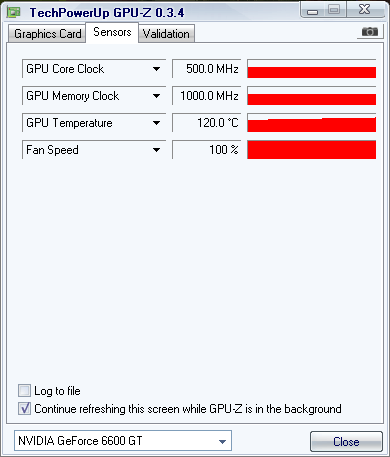390x457 pixels.
Task: Minimize the GPU-Z window
Action: (x=312, y=10)
